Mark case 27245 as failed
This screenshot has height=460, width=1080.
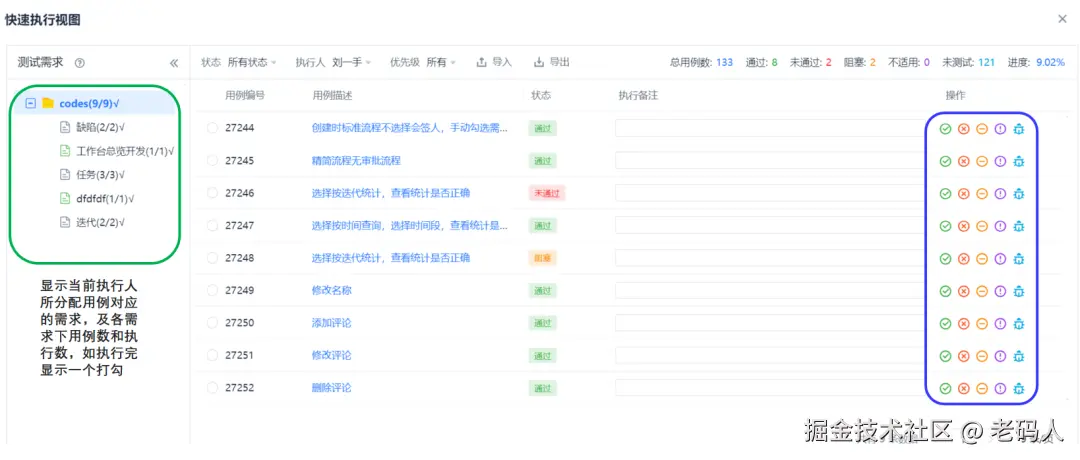point(964,161)
